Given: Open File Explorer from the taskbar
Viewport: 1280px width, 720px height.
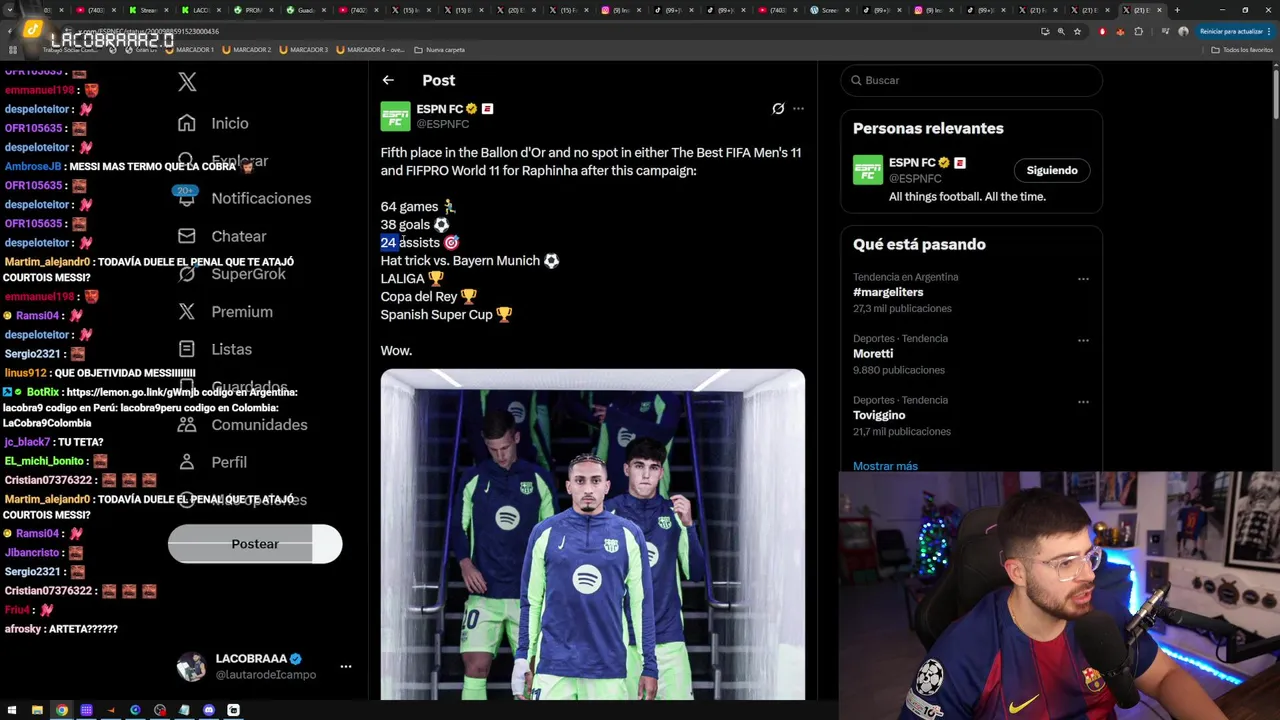Looking at the screenshot, I should (x=37, y=710).
